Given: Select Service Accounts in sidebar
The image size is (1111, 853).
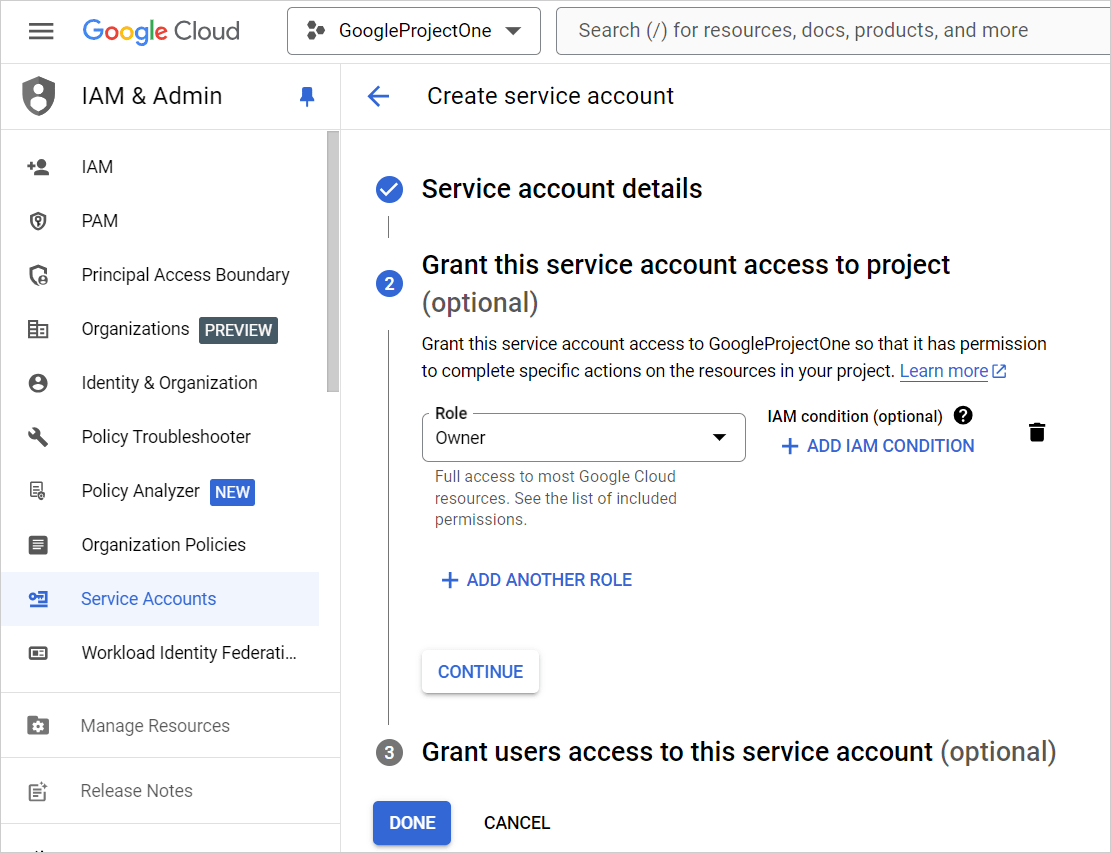Looking at the screenshot, I should [x=159, y=599].
